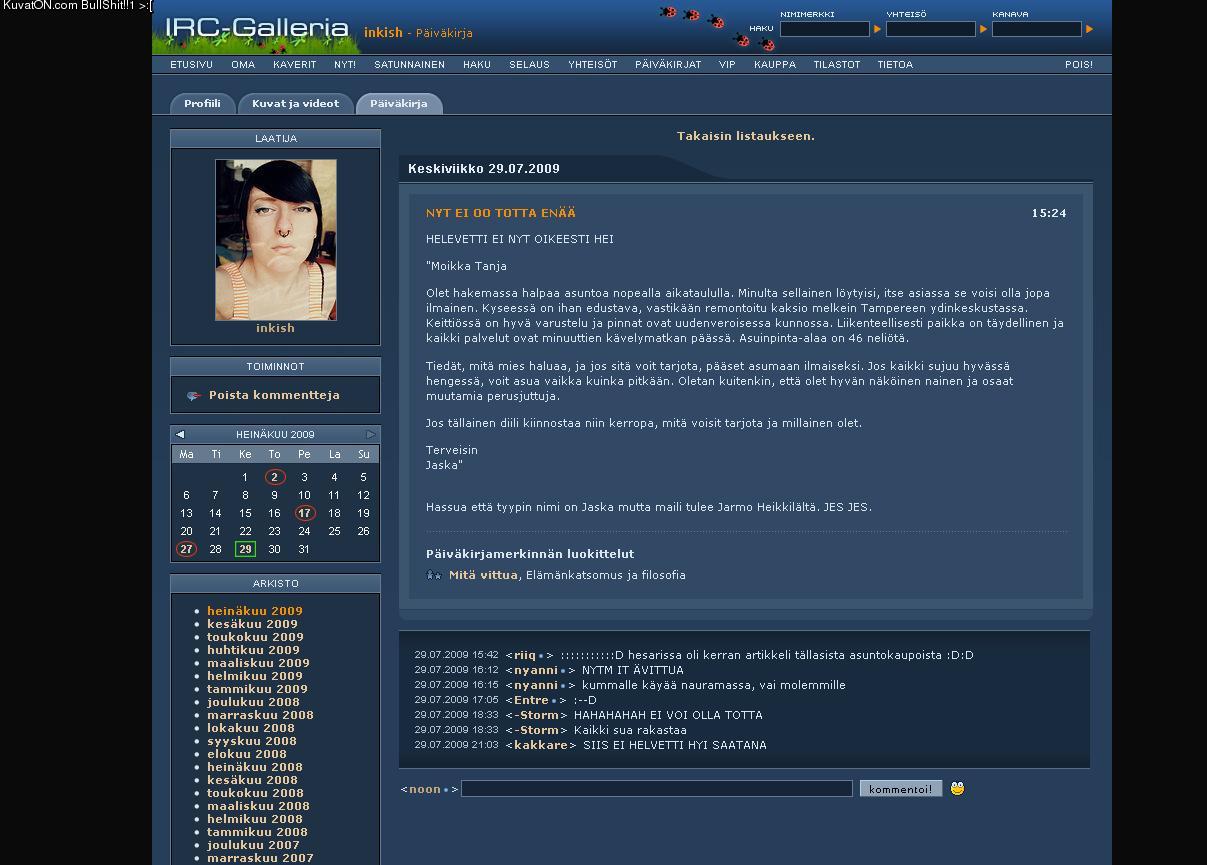
Task: Open VIP in the navigation bar
Action: tap(727, 64)
